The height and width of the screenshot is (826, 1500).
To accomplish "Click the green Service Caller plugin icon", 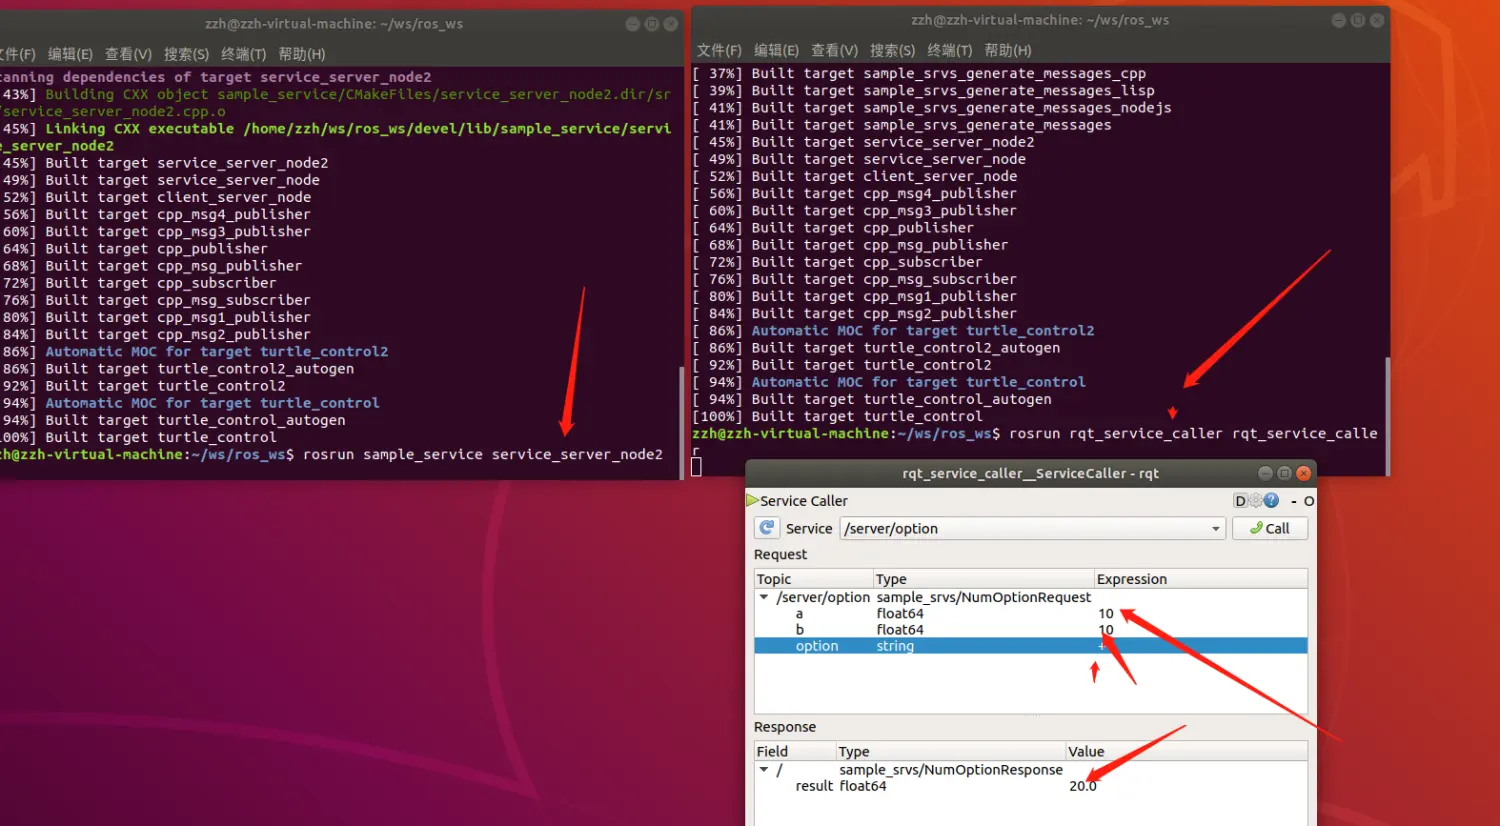I will 752,500.
